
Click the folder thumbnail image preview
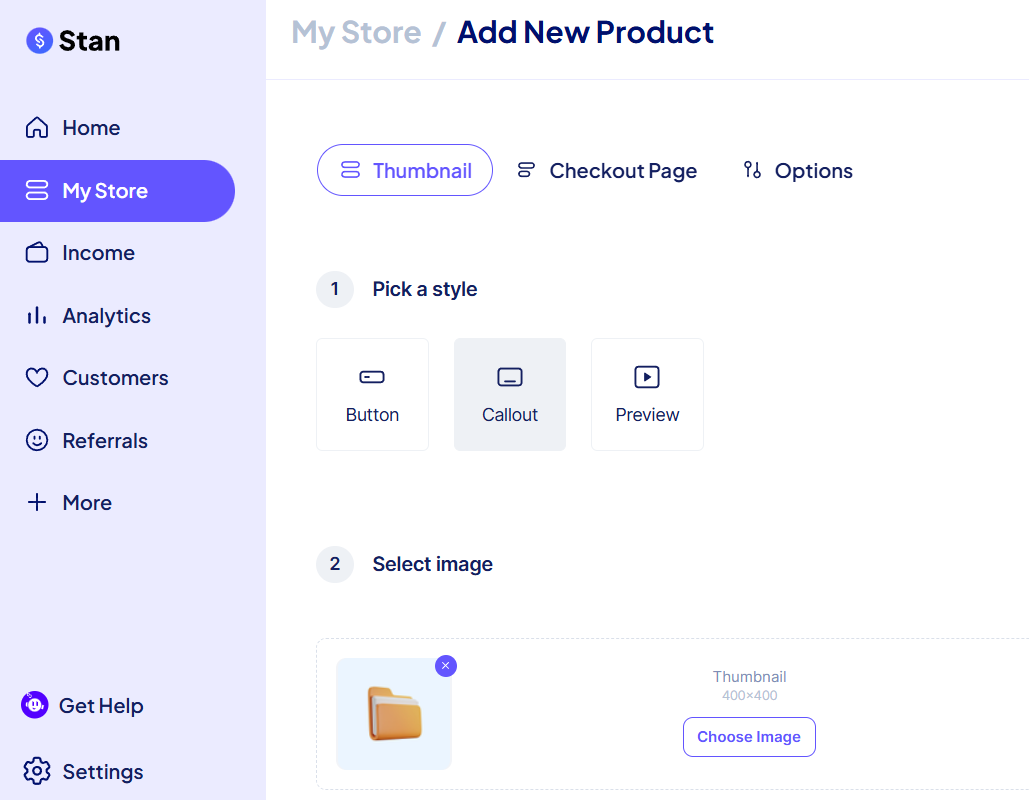pyautogui.click(x=394, y=714)
